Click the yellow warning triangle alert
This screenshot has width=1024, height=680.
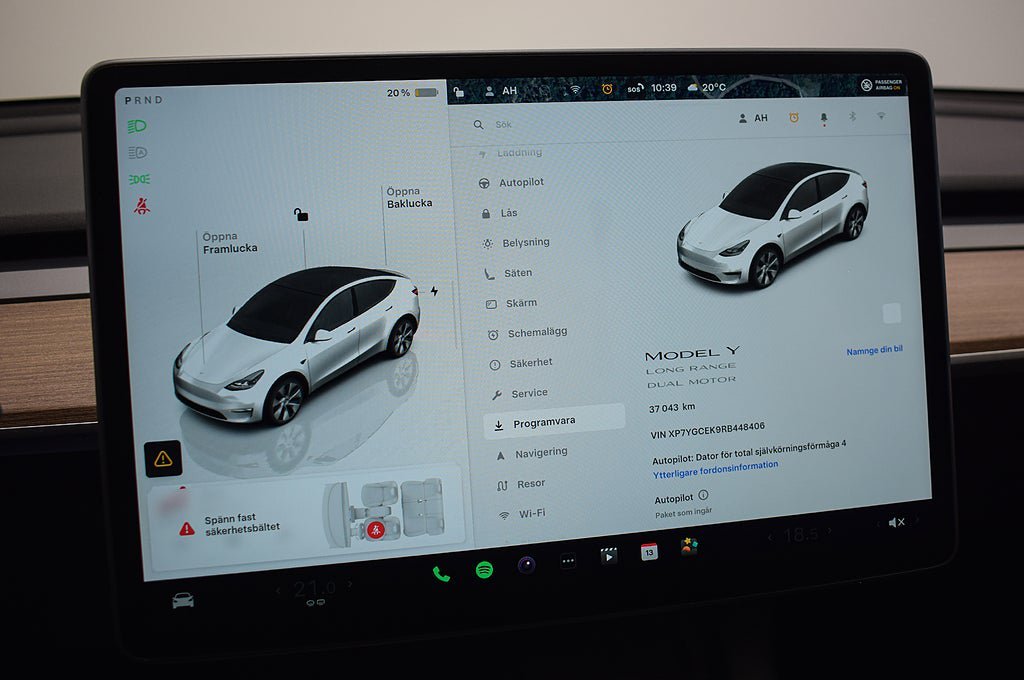[163, 459]
